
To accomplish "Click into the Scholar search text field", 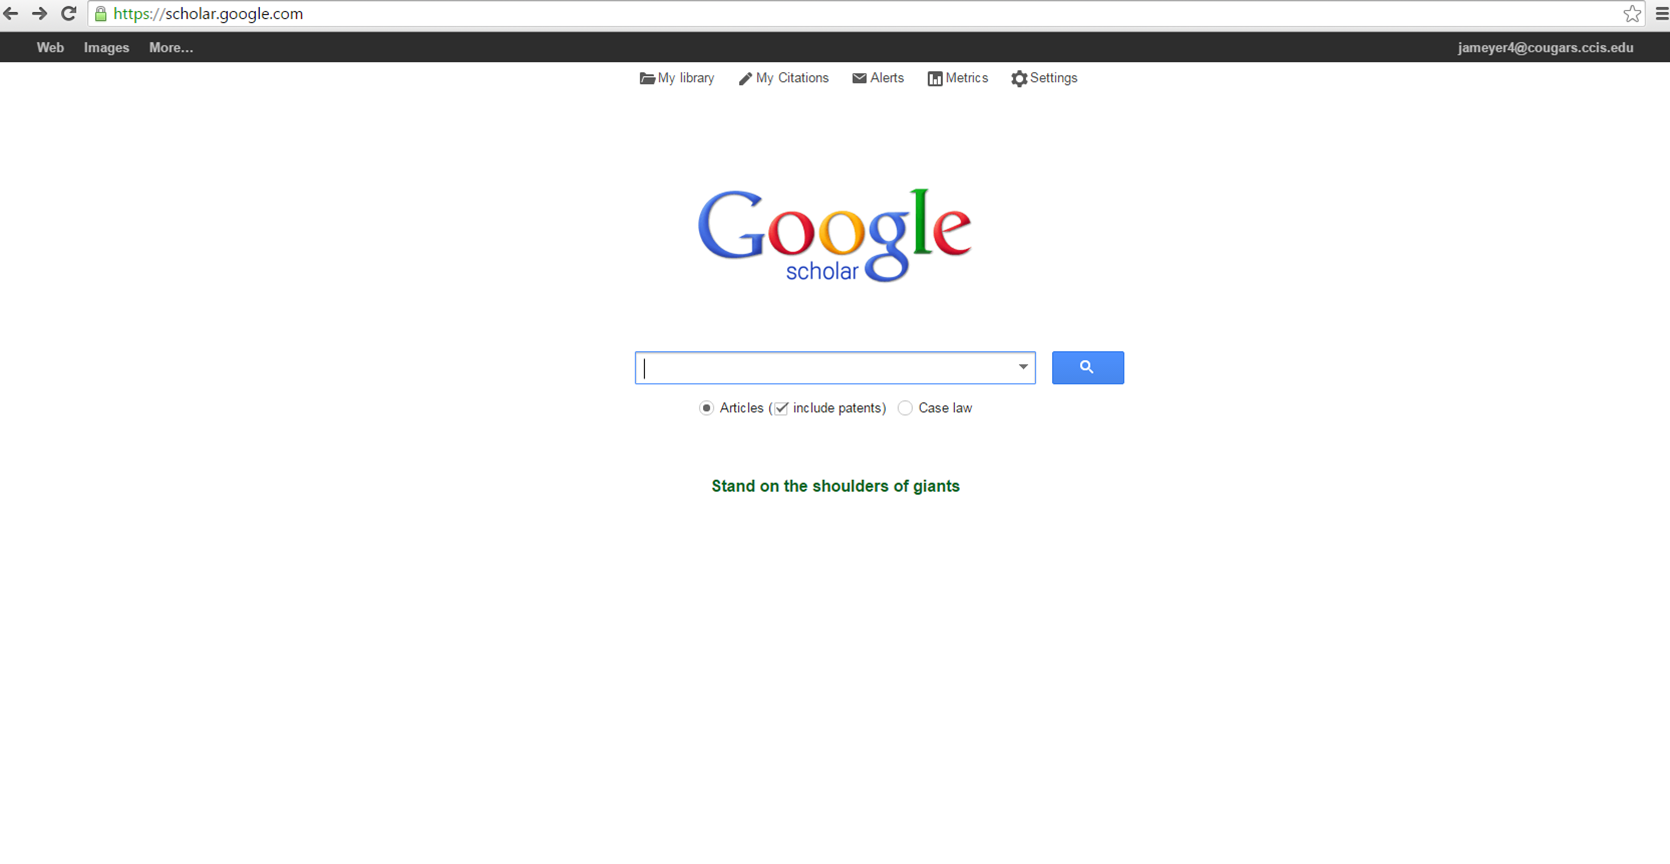I will (x=825, y=367).
